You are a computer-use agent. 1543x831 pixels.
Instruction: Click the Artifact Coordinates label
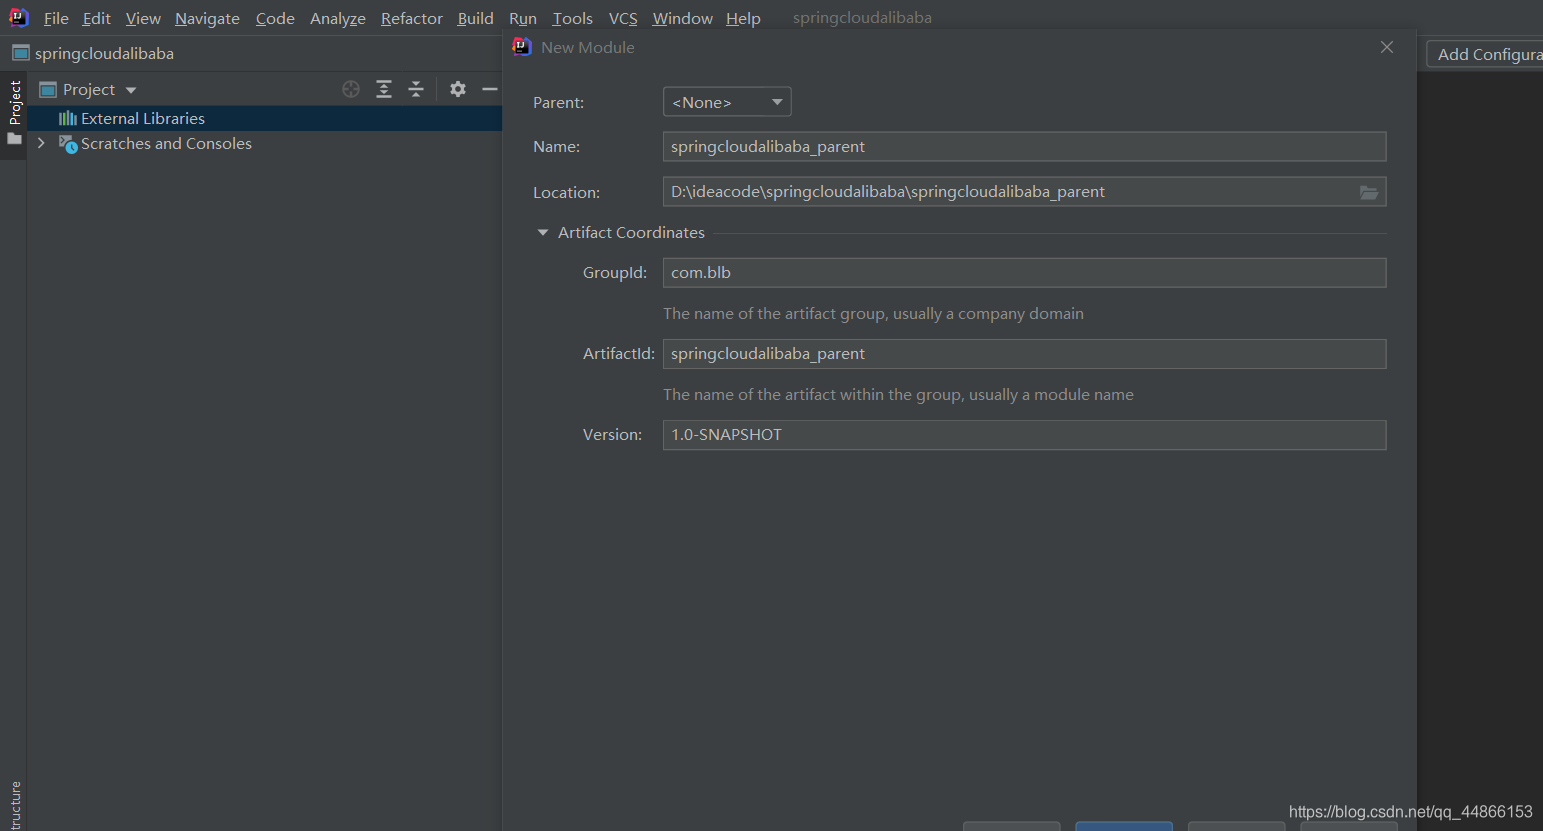[x=631, y=233]
